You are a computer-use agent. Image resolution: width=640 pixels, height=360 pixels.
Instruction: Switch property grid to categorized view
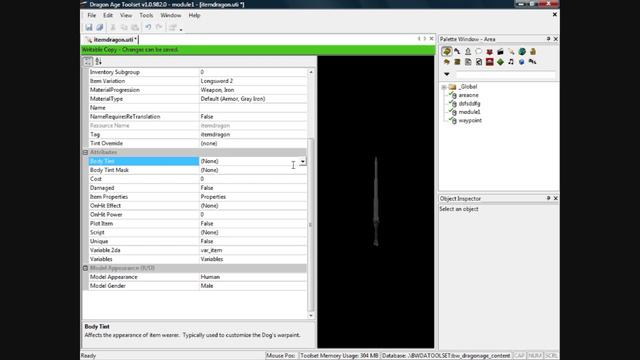click(x=88, y=61)
